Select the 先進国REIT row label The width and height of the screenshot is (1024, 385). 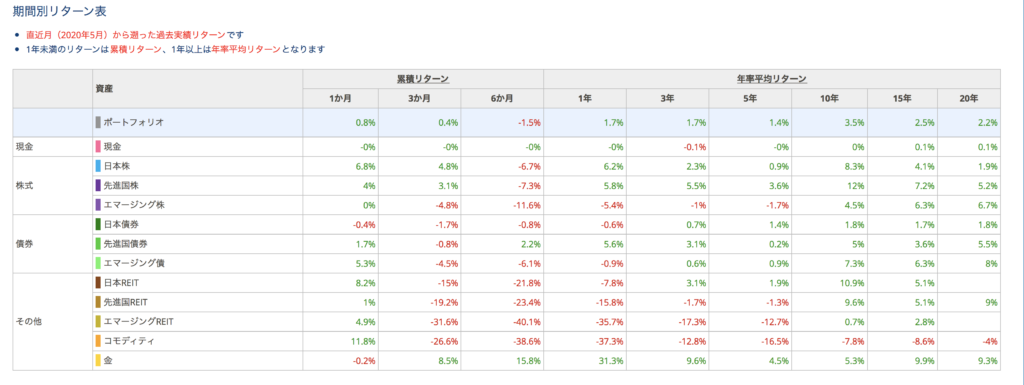[125, 302]
